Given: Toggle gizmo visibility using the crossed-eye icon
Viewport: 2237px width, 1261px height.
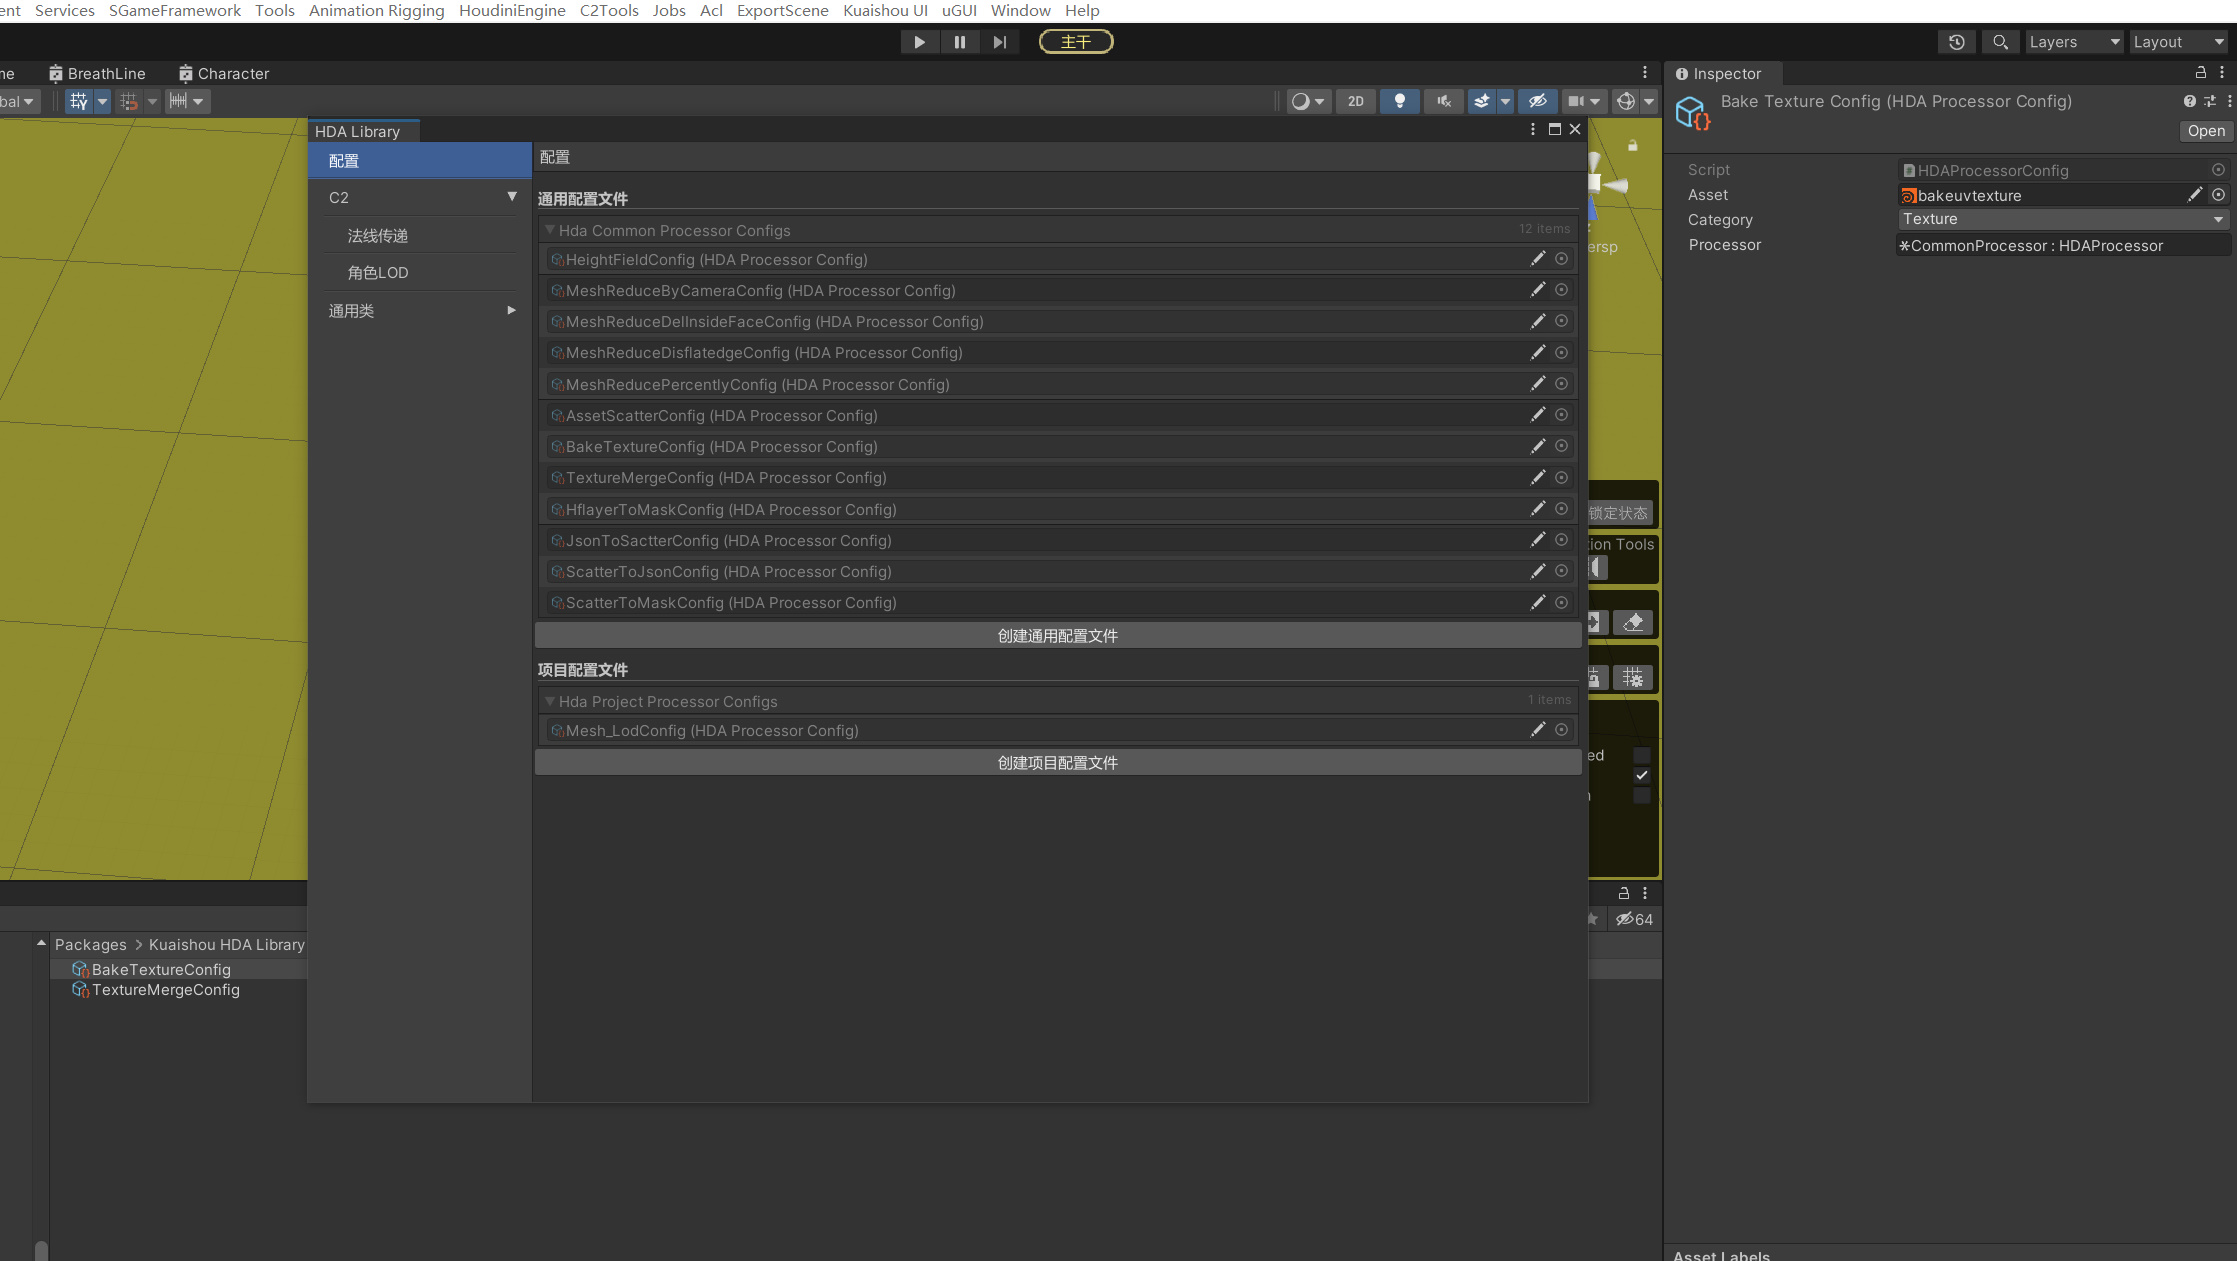Looking at the screenshot, I should pos(1538,101).
